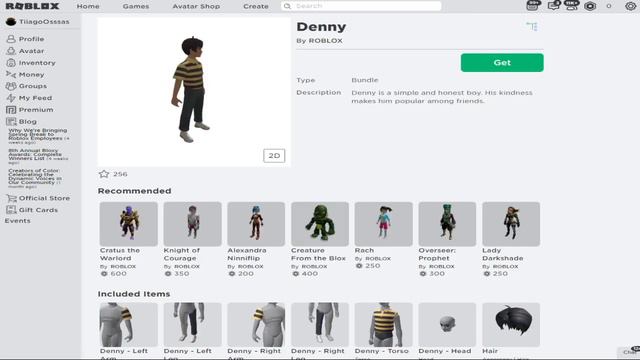Open the chat notifications icon in header
This screenshot has width=640, height=360.
pos(554,5)
